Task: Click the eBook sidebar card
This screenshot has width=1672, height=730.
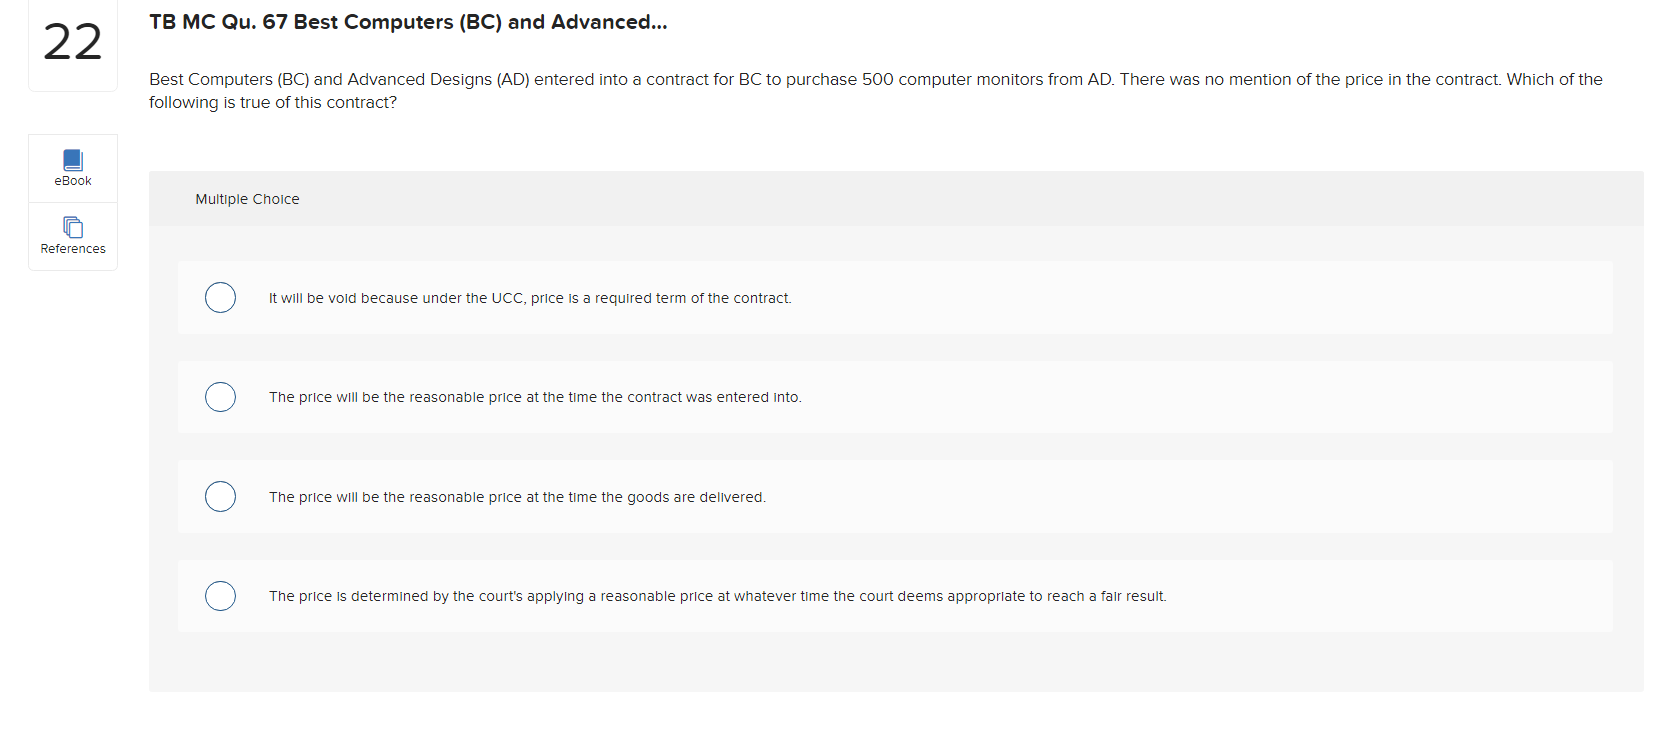Action: [x=71, y=167]
